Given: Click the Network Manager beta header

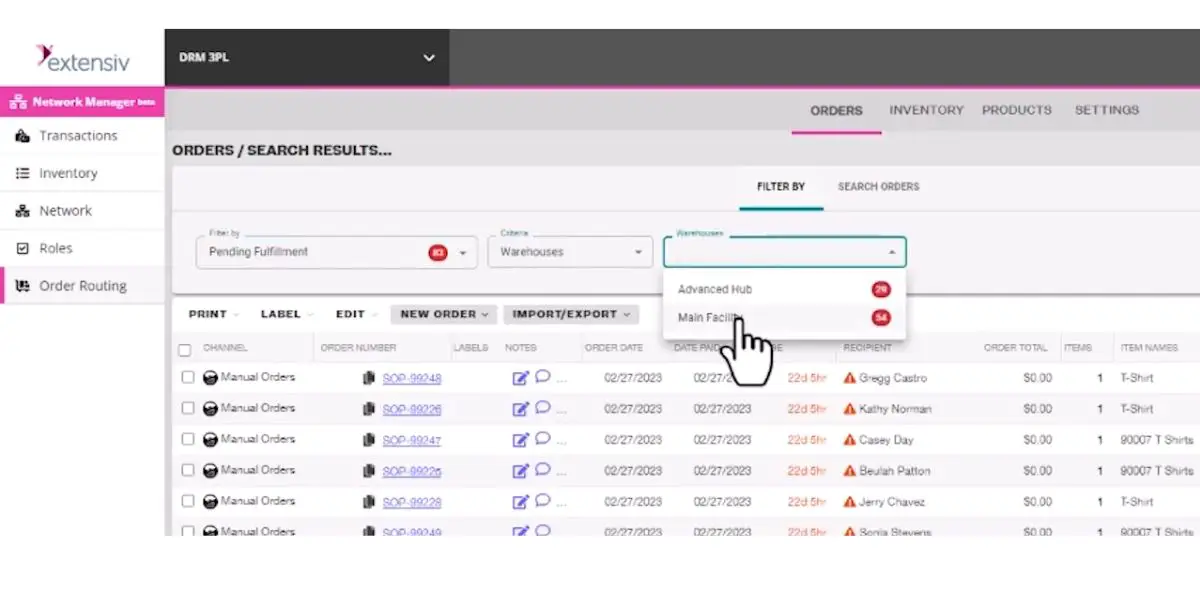Looking at the screenshot, I should pos(82,102).
